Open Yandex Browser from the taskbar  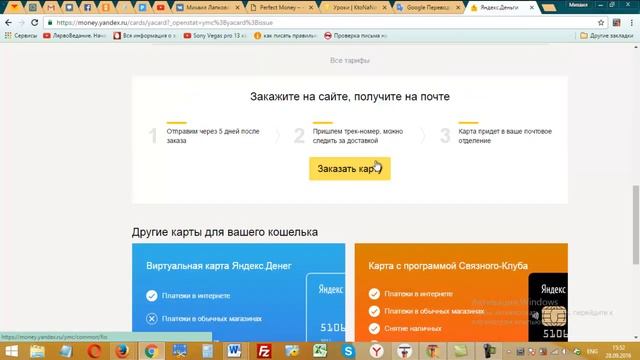pos(376,351)
